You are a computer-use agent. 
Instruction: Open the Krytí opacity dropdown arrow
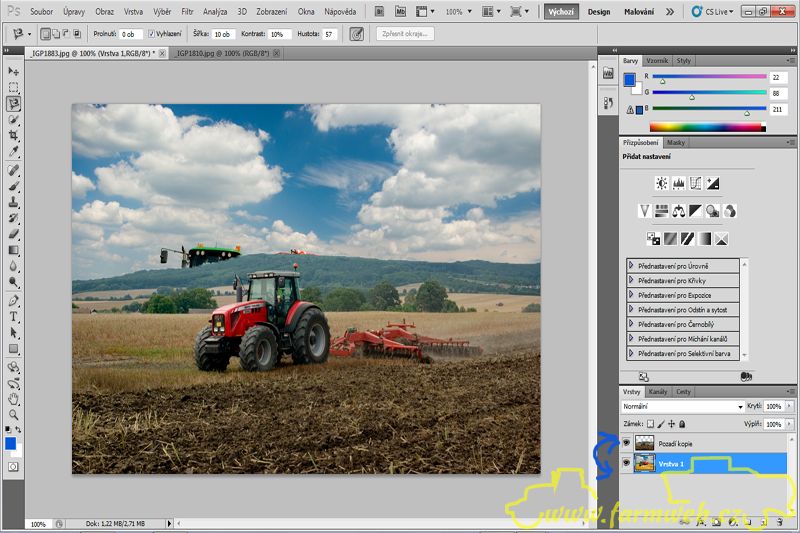click(790, 407)
